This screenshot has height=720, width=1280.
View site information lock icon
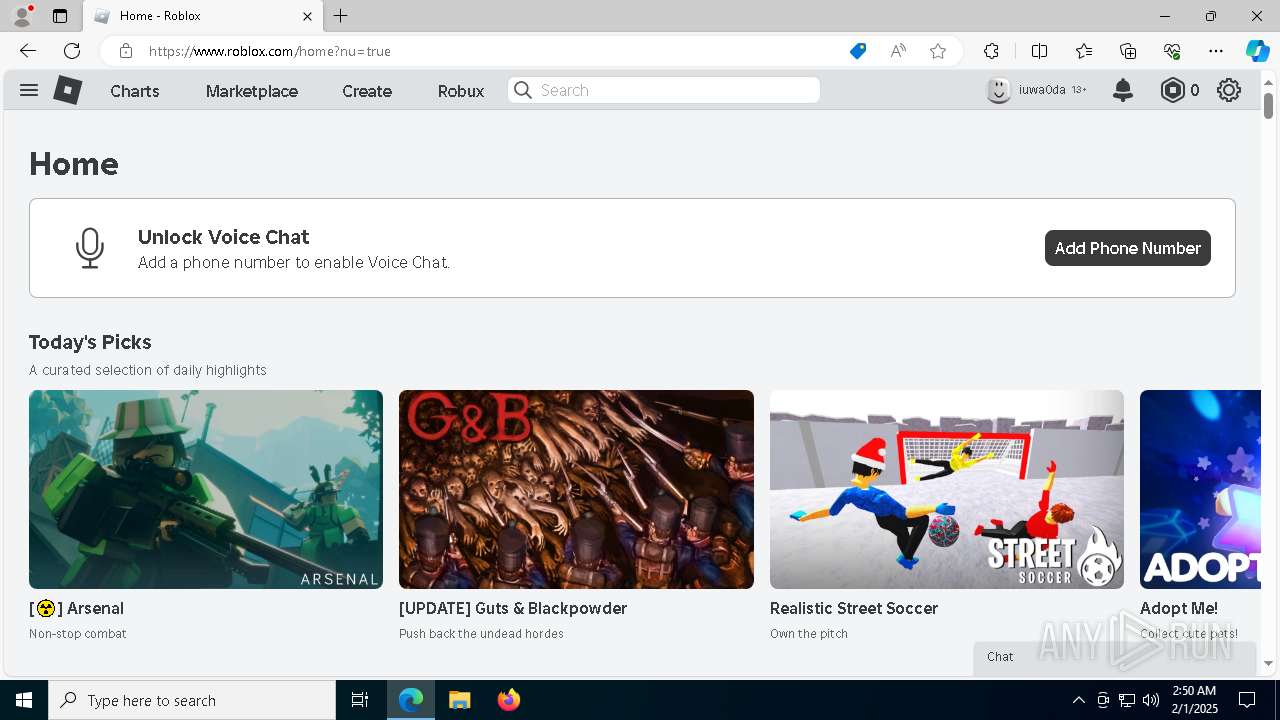pos(125,51)
